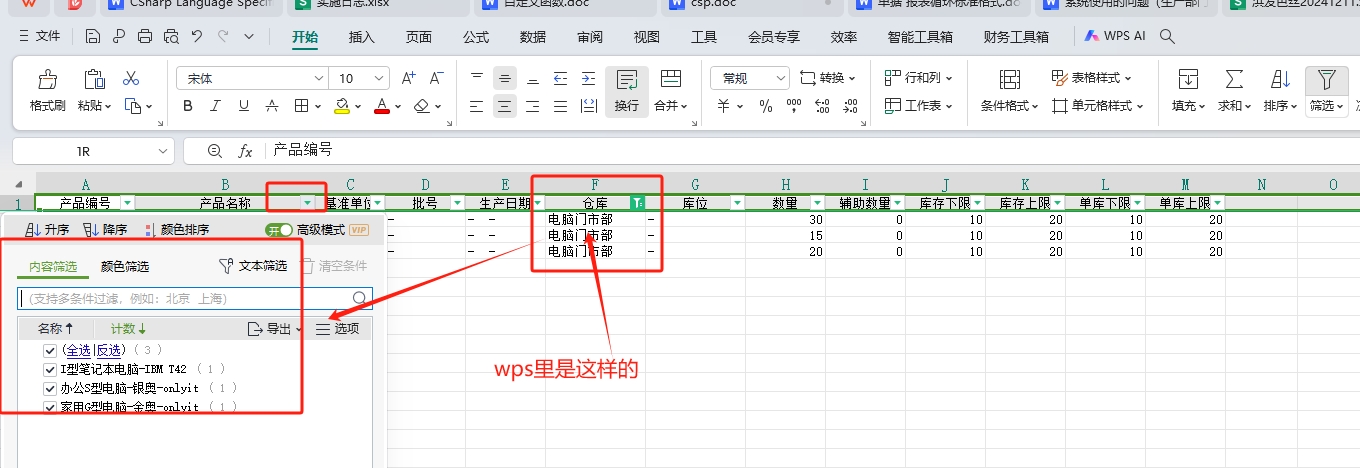
Task: Open the number format dropdown showing 常规
Action: point(750,78)
